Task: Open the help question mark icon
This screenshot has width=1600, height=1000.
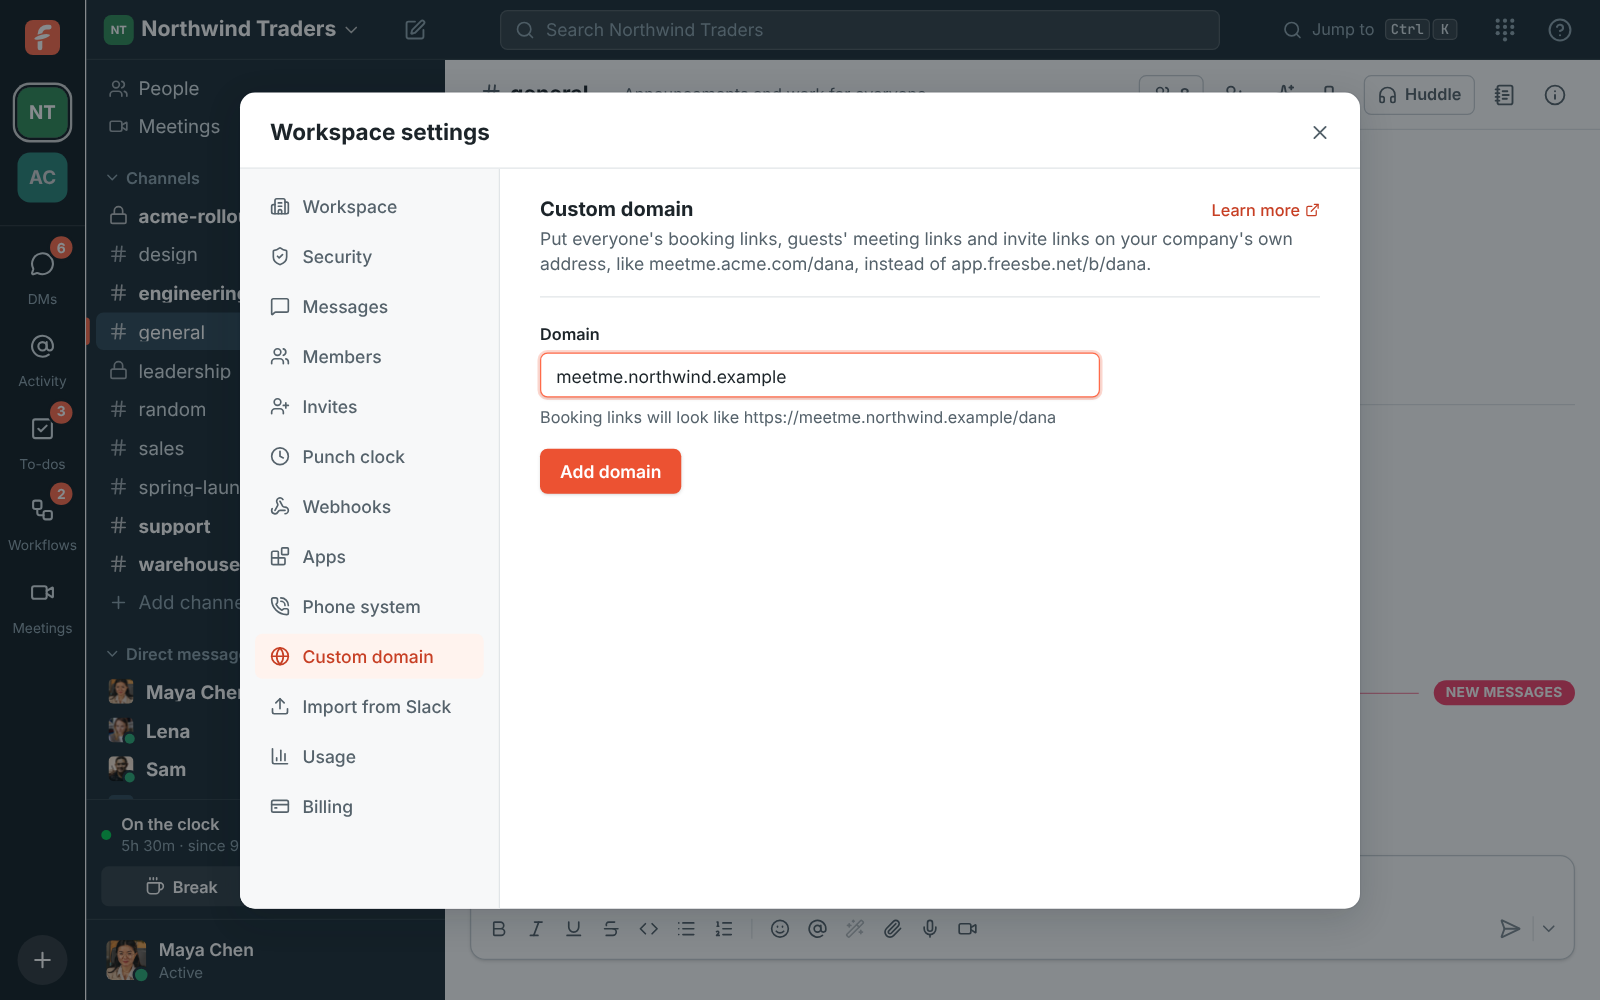Action: coord(1559,30)
